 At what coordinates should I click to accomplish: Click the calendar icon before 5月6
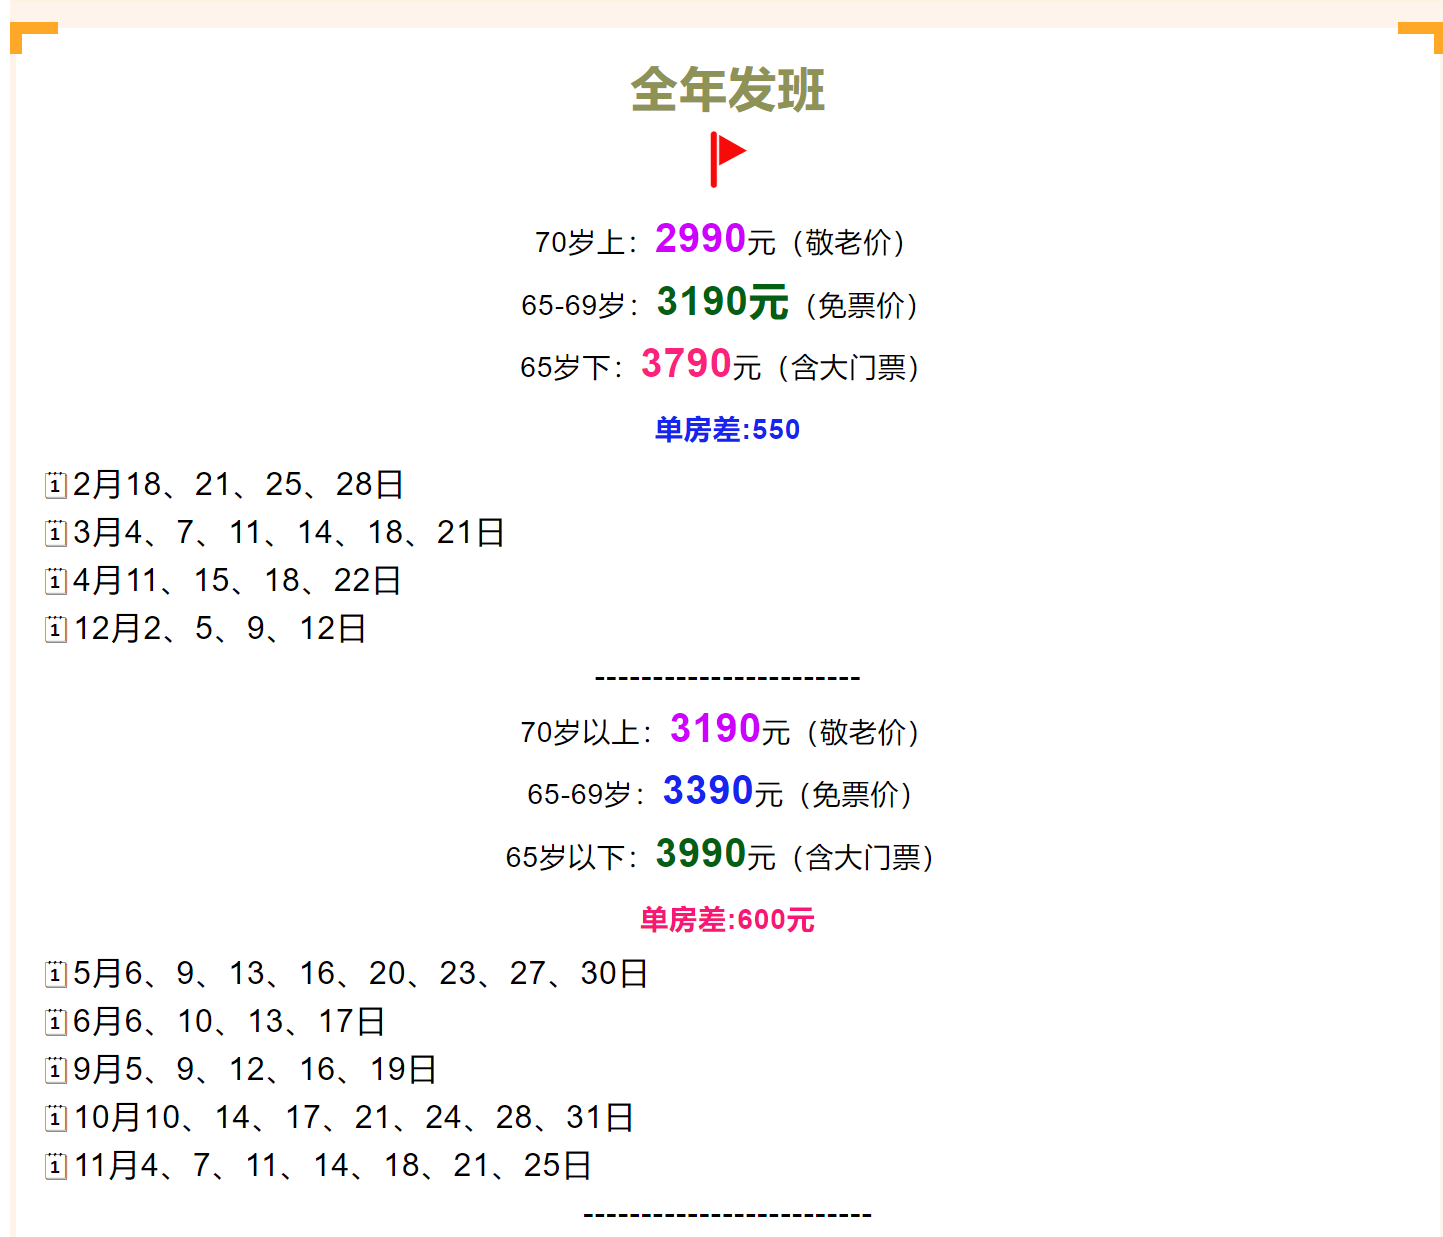[x=56, y=974]
